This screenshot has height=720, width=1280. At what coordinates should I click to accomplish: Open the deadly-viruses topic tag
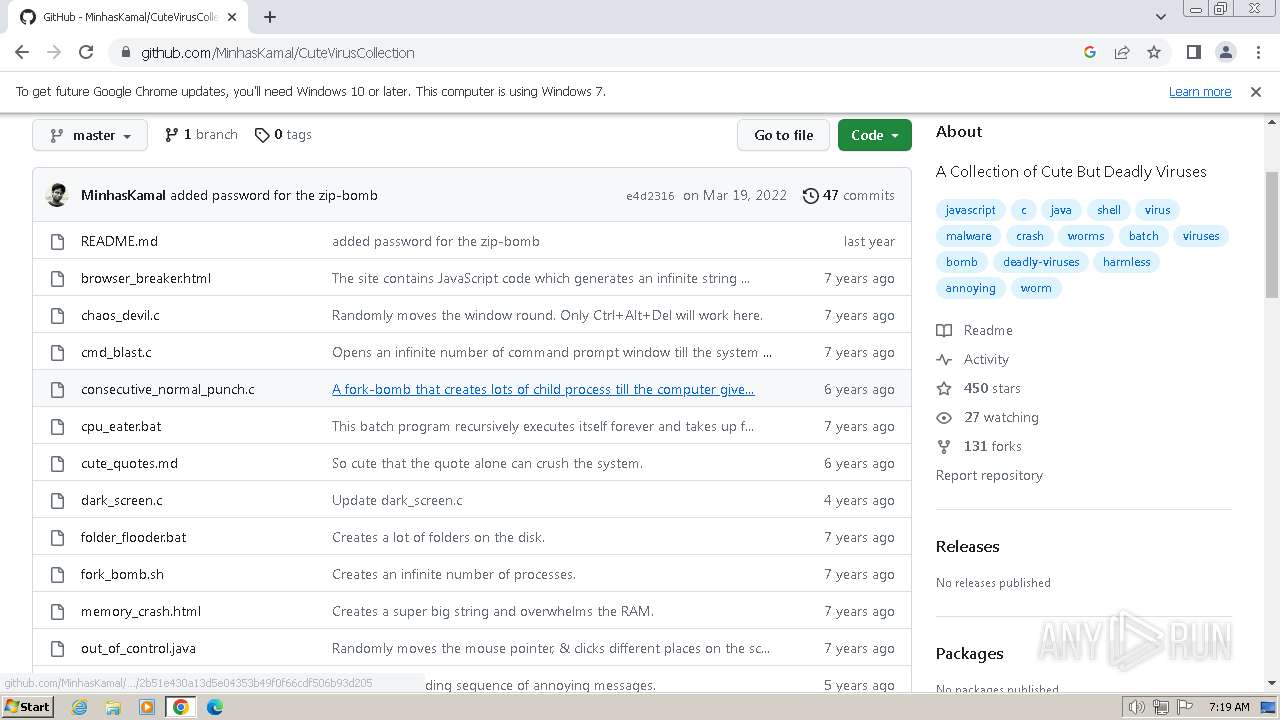coord(1041,262)
